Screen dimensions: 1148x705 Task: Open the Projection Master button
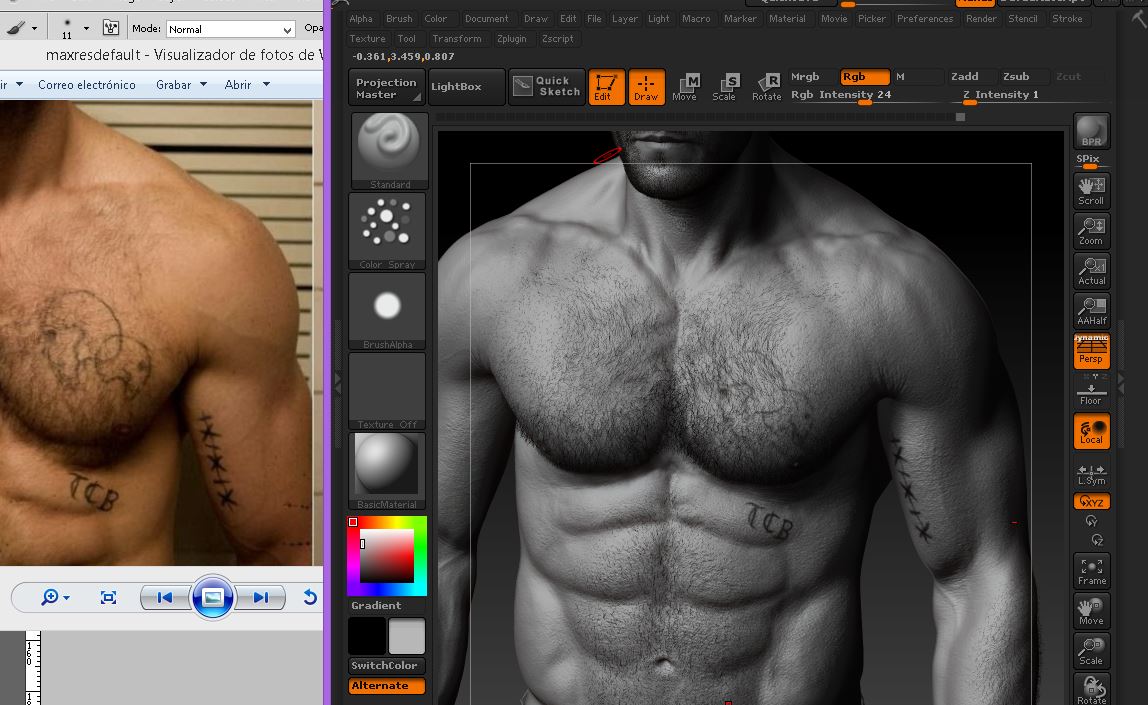point(386,88)
